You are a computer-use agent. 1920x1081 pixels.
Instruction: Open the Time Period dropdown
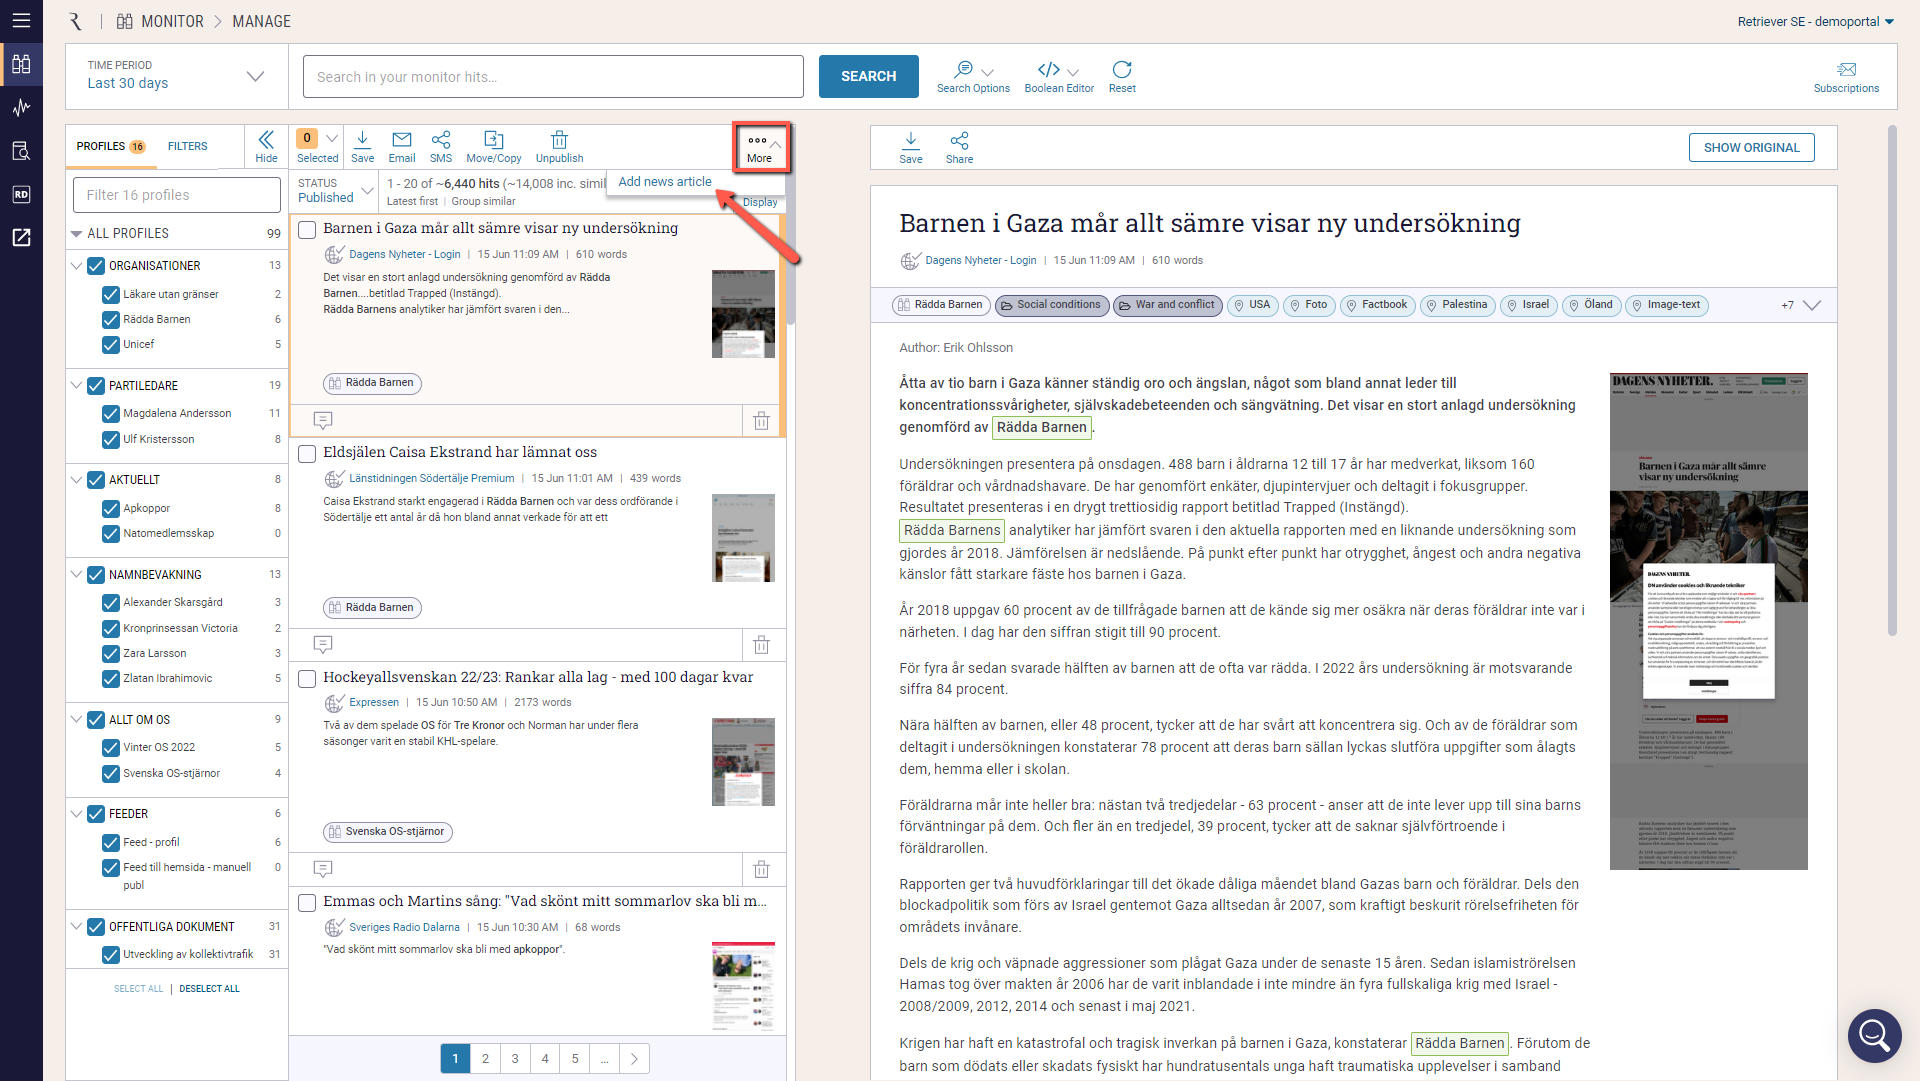[x=176, y=76]
